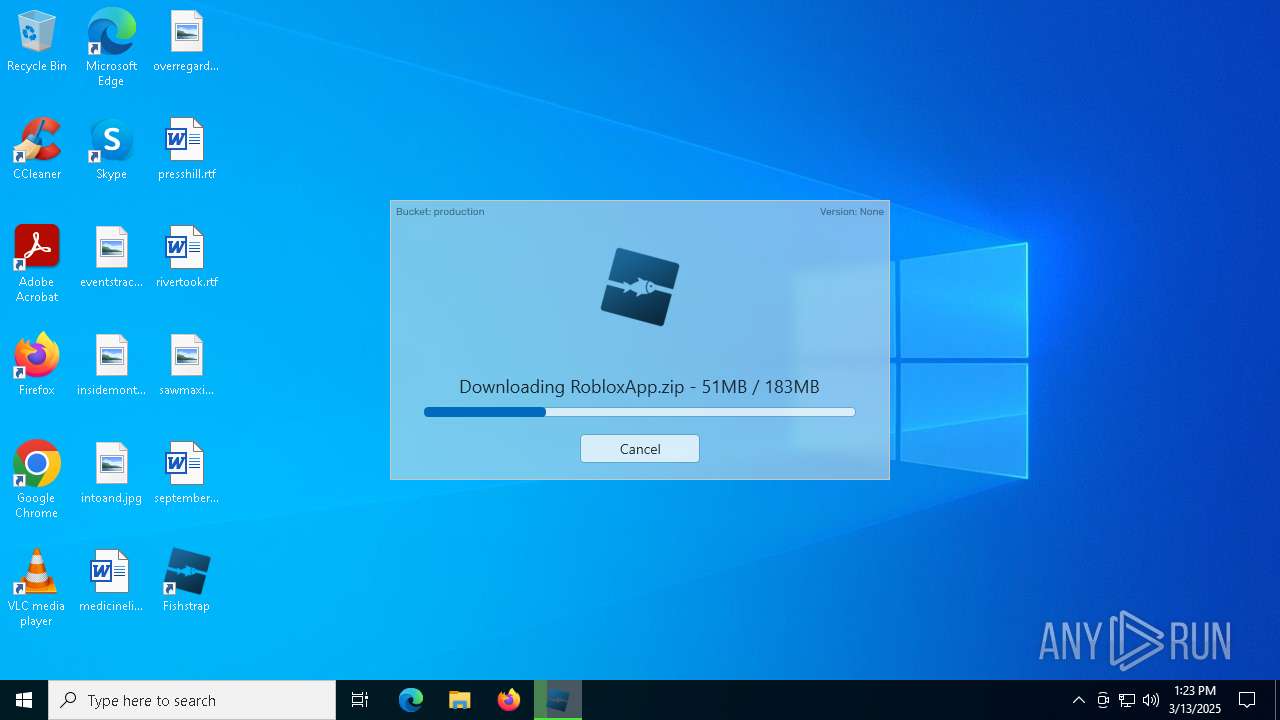Select Adobe Acrobat desktop shortcut
1280x720 pixels.
(37, 264)
